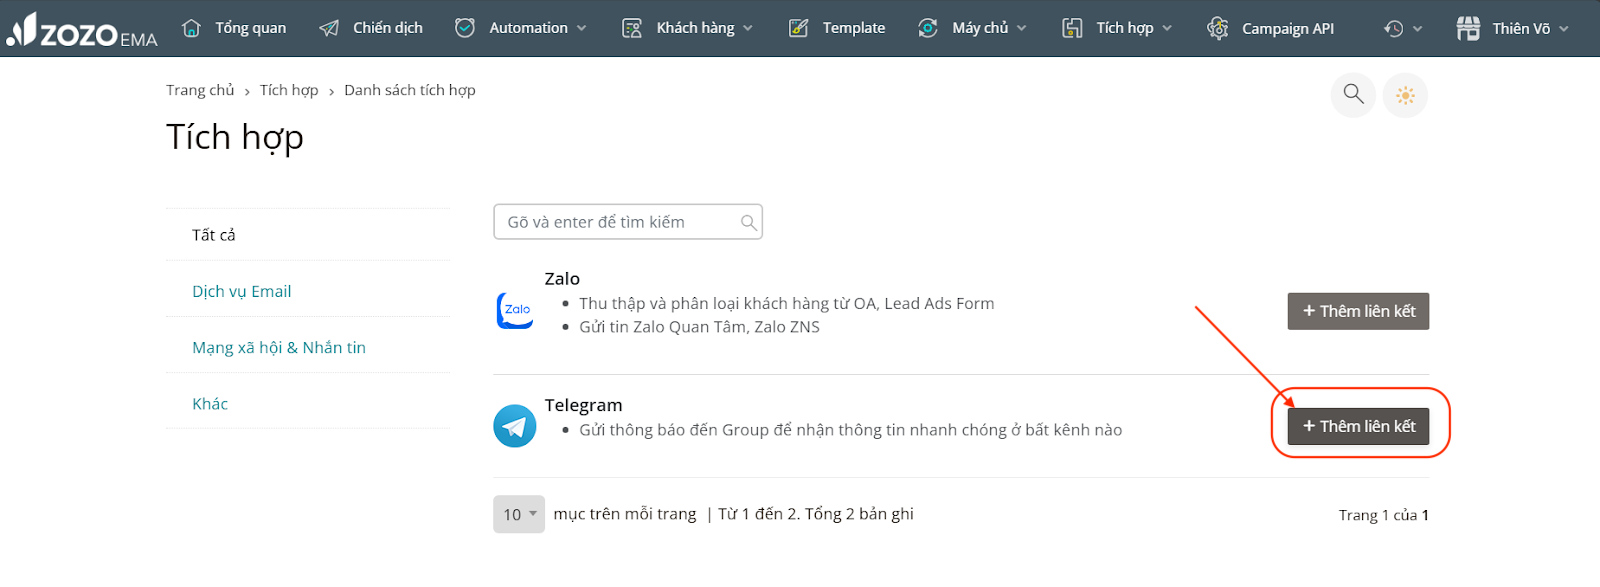Select Mạng xã hội & Nhắn tin category
Image resolution: width=1600 pixels, height=587 pixels.
pyautogui.click(x=279, y=347)
